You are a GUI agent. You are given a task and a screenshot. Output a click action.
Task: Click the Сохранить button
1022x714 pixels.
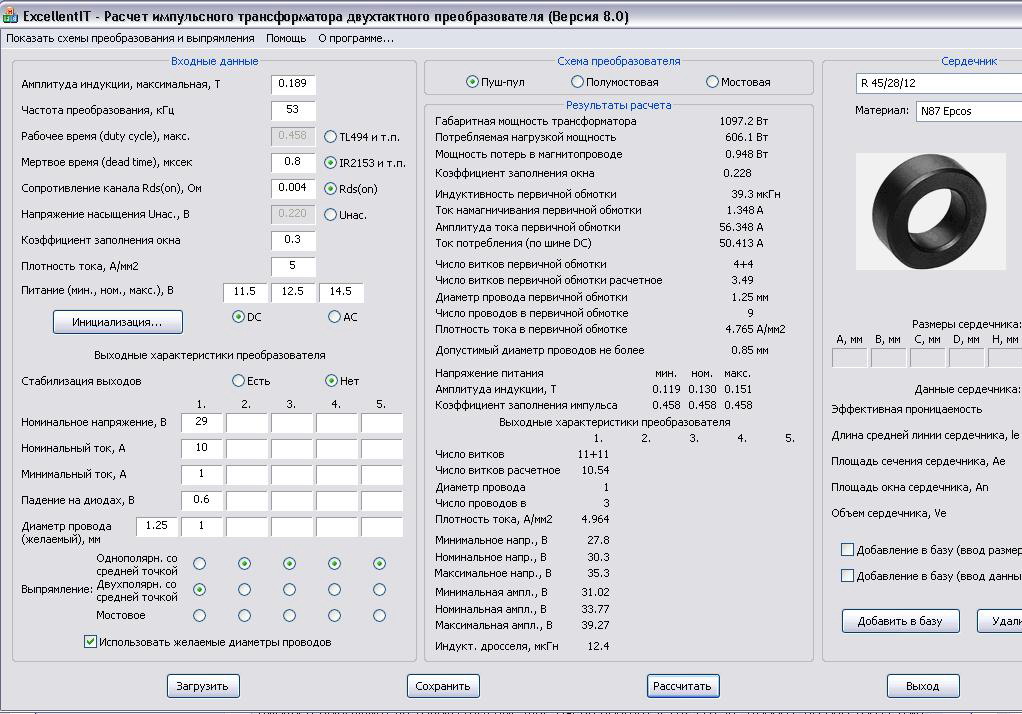[x=443, y=686]
